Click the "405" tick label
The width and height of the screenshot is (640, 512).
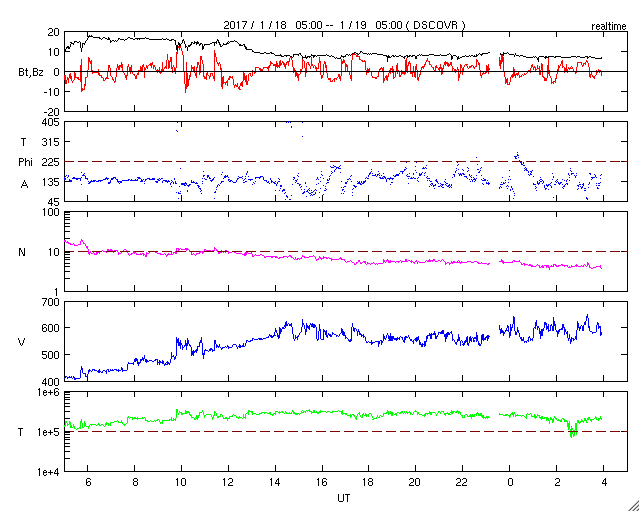tap(53, 122)
